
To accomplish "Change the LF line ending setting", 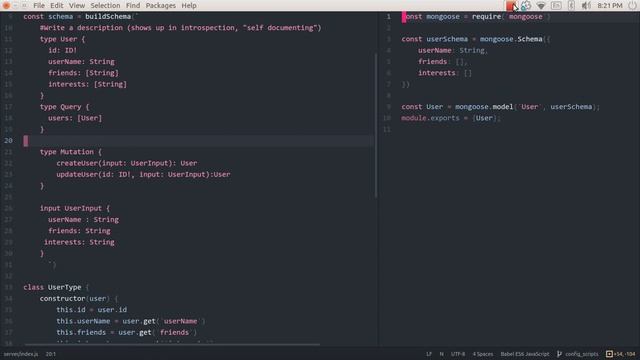I will (x=429, y=354).
